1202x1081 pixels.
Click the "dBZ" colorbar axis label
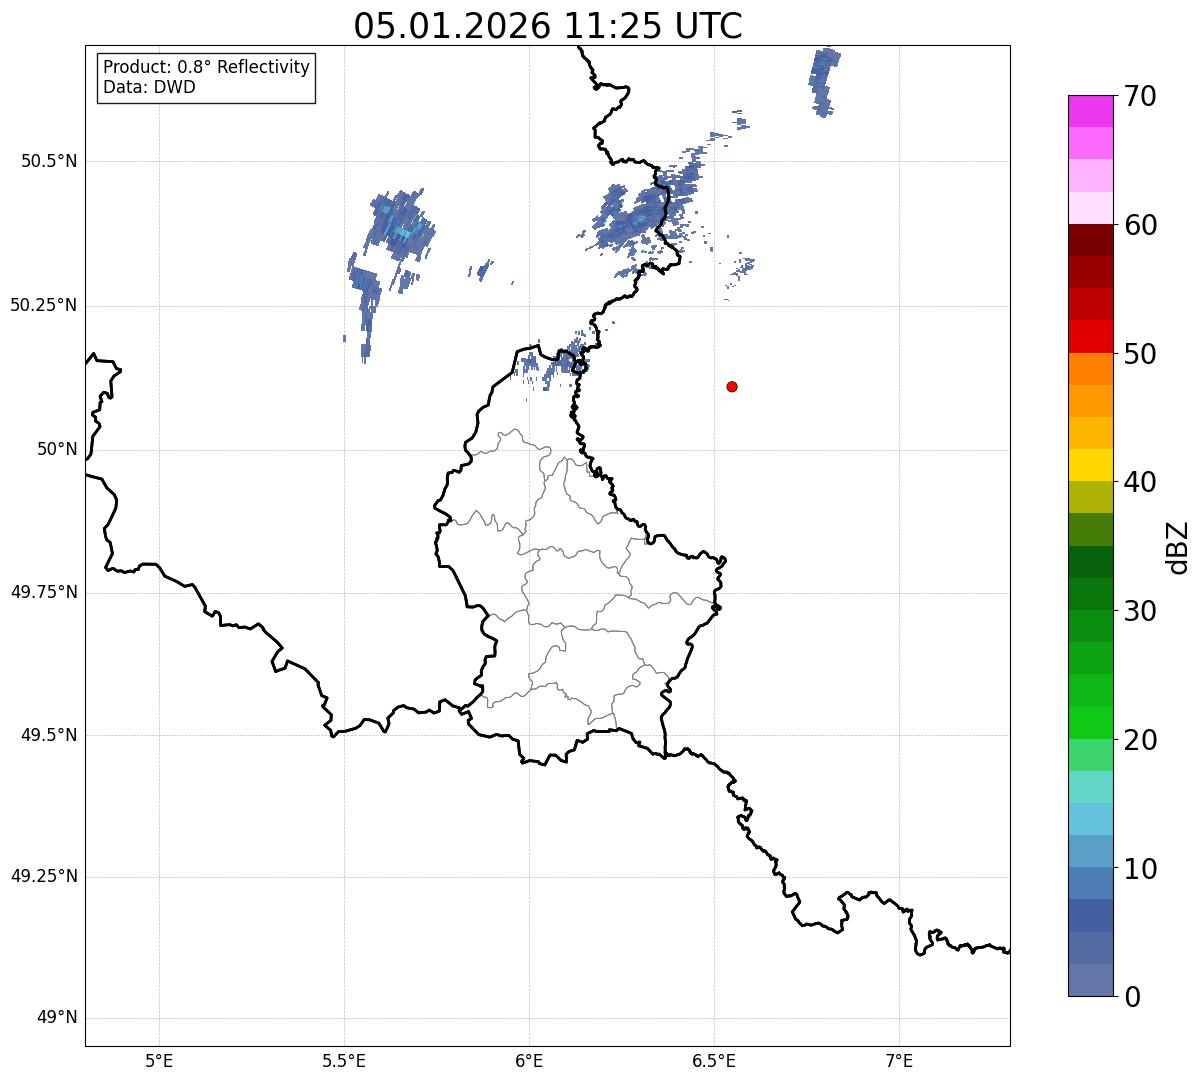coord(1178,546)
